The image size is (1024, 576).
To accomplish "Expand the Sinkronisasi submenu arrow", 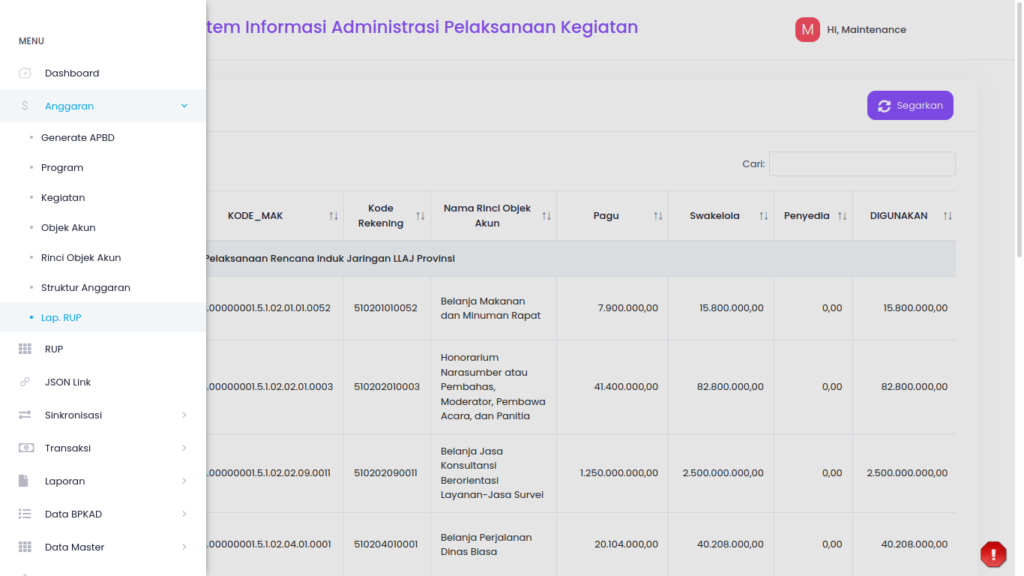I will coord(184,415).
